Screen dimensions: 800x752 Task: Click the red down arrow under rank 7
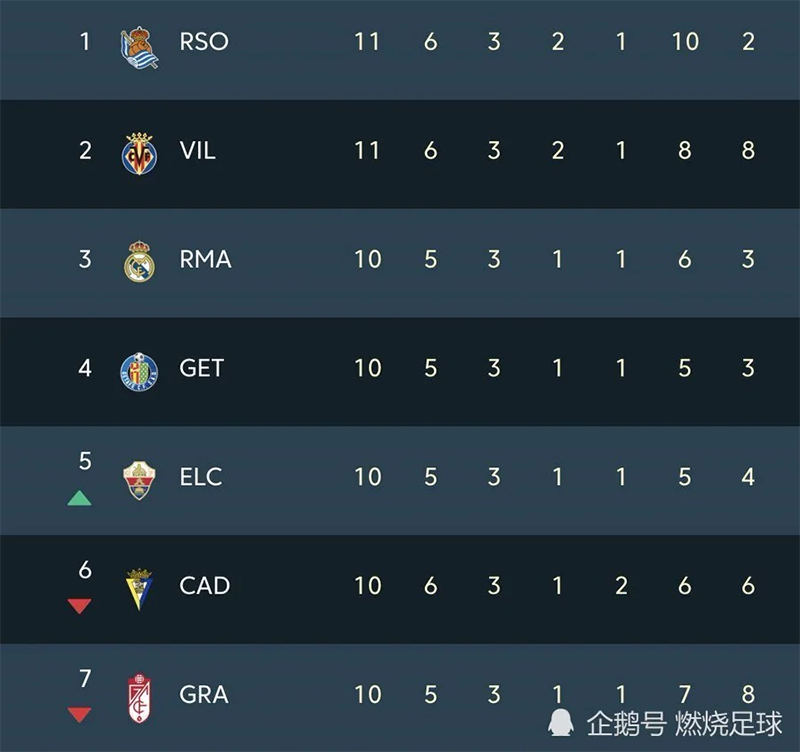point(79,715)
